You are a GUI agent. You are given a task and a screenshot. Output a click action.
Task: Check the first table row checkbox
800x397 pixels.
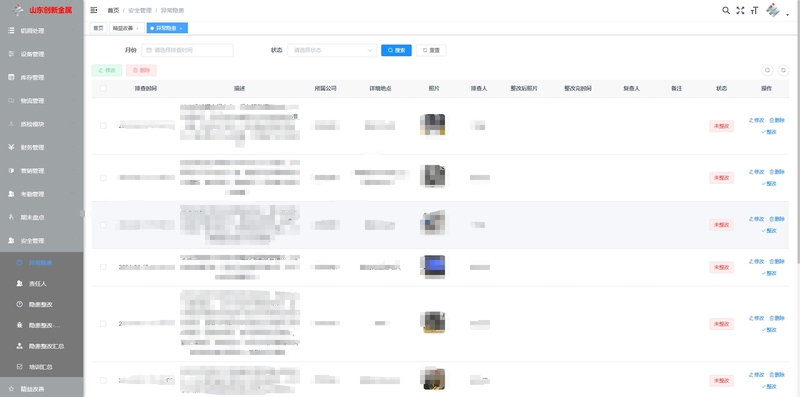(104, 126)
